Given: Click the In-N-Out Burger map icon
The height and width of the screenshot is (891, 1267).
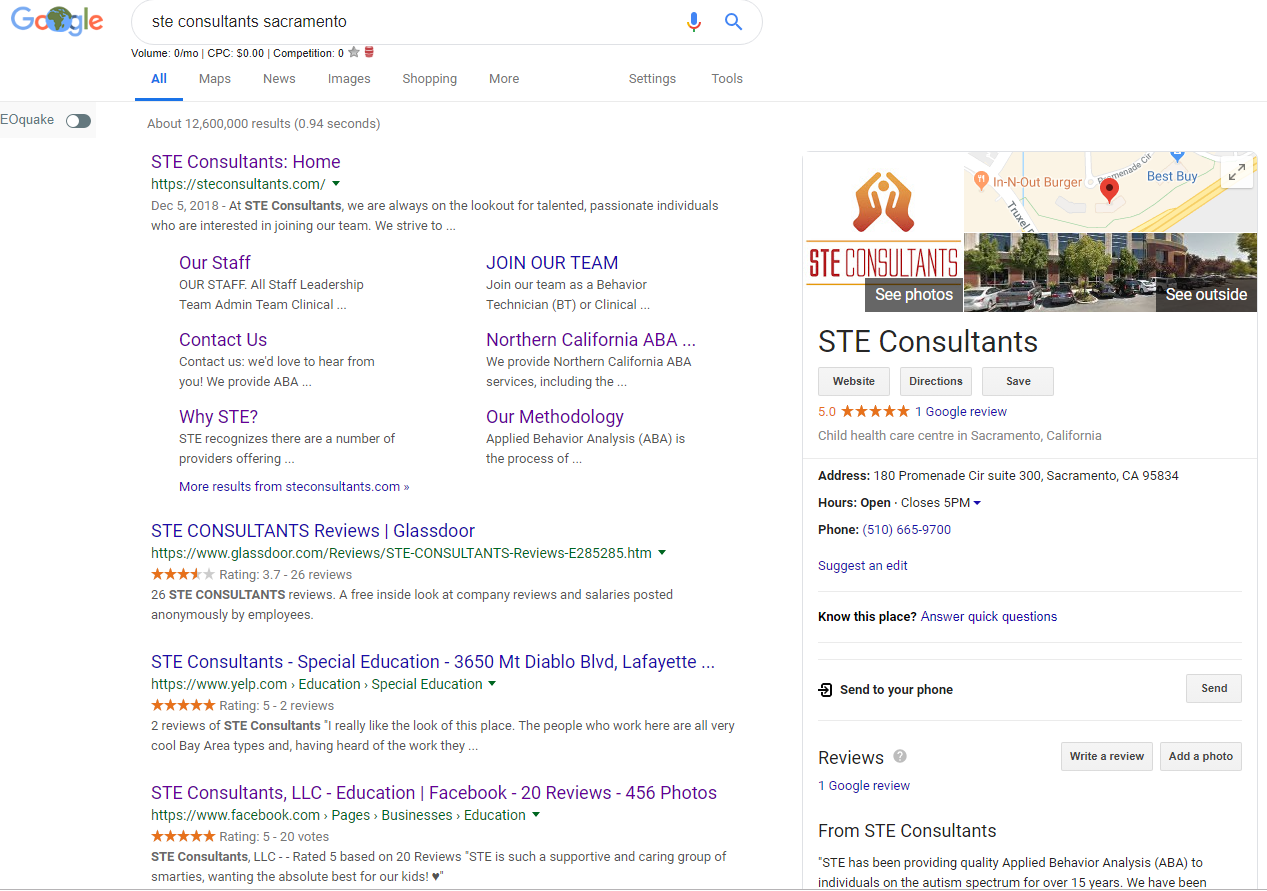Looking at the screenshot, I should [x=982, y=182].
